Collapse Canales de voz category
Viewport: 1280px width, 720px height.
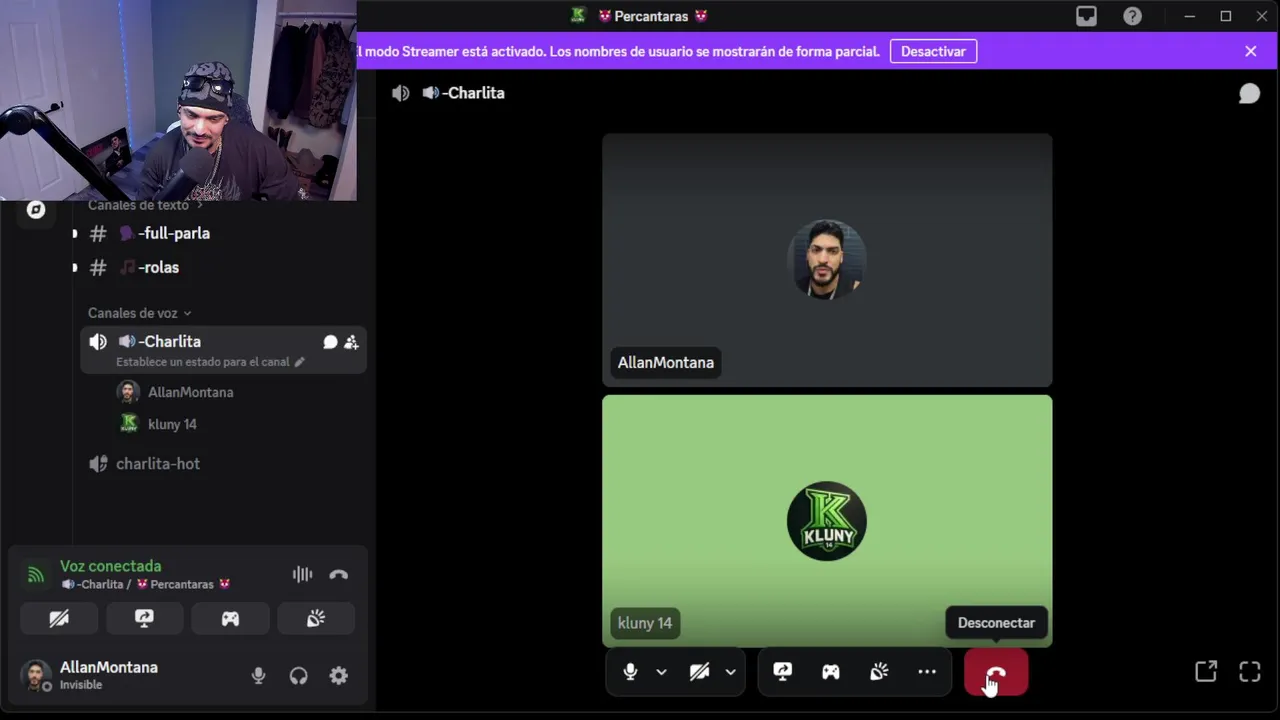(x=139, y=313)
